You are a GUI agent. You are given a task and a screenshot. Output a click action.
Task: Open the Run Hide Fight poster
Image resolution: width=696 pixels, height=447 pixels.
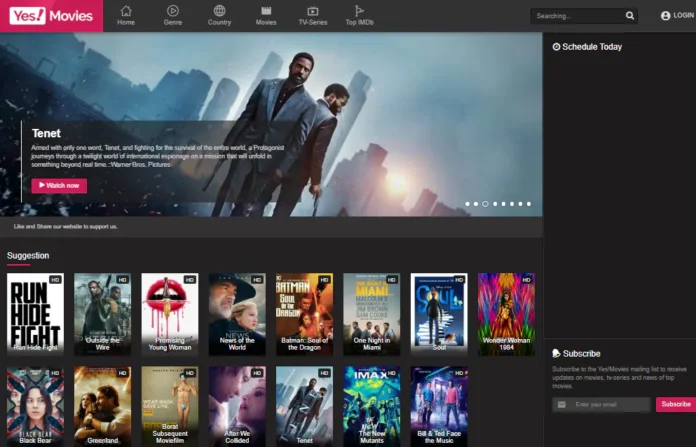(35, 314)
